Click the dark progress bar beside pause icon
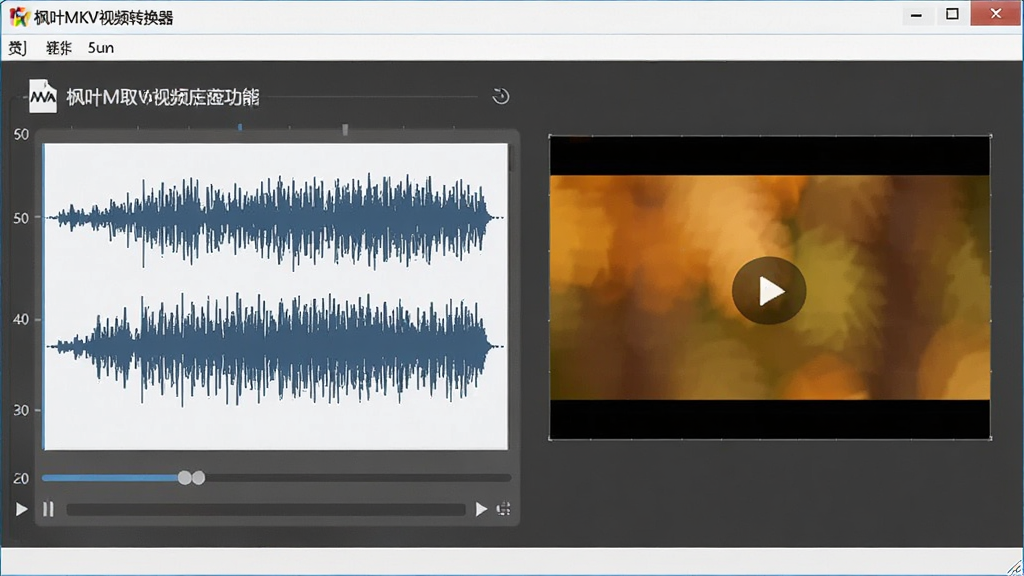1024x576 pixels. coord(266,509)
